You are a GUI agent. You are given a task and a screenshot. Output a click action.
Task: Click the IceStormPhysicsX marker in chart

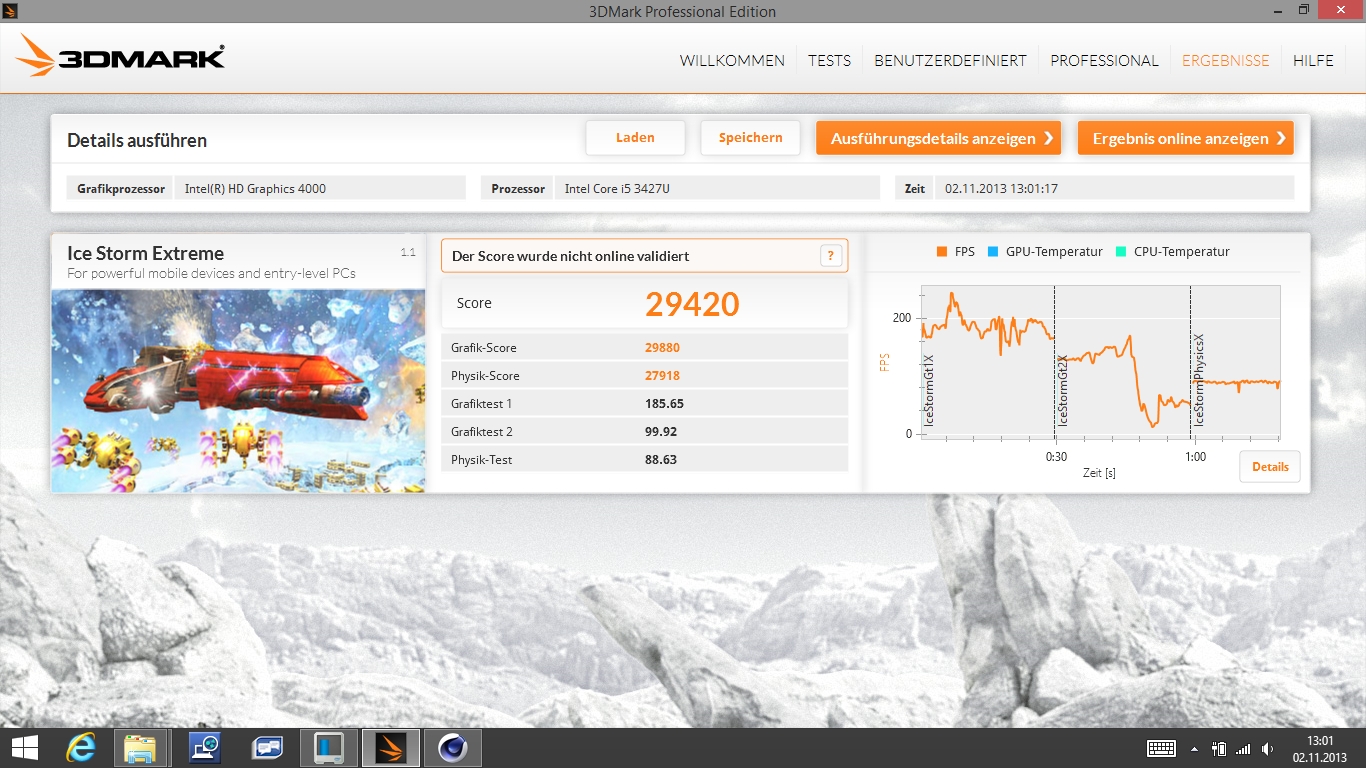[x=1199, y=381]
